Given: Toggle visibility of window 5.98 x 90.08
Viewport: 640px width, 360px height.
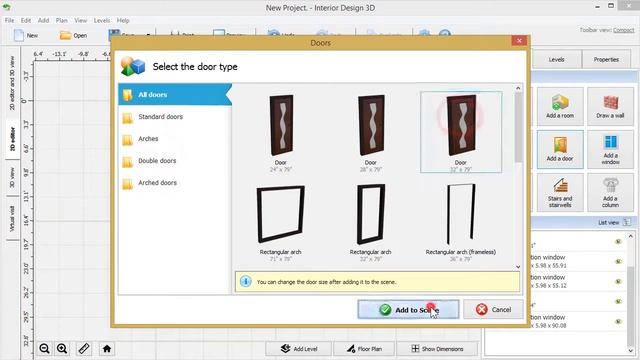Looking at the screenshot, I should coord(618,321).
